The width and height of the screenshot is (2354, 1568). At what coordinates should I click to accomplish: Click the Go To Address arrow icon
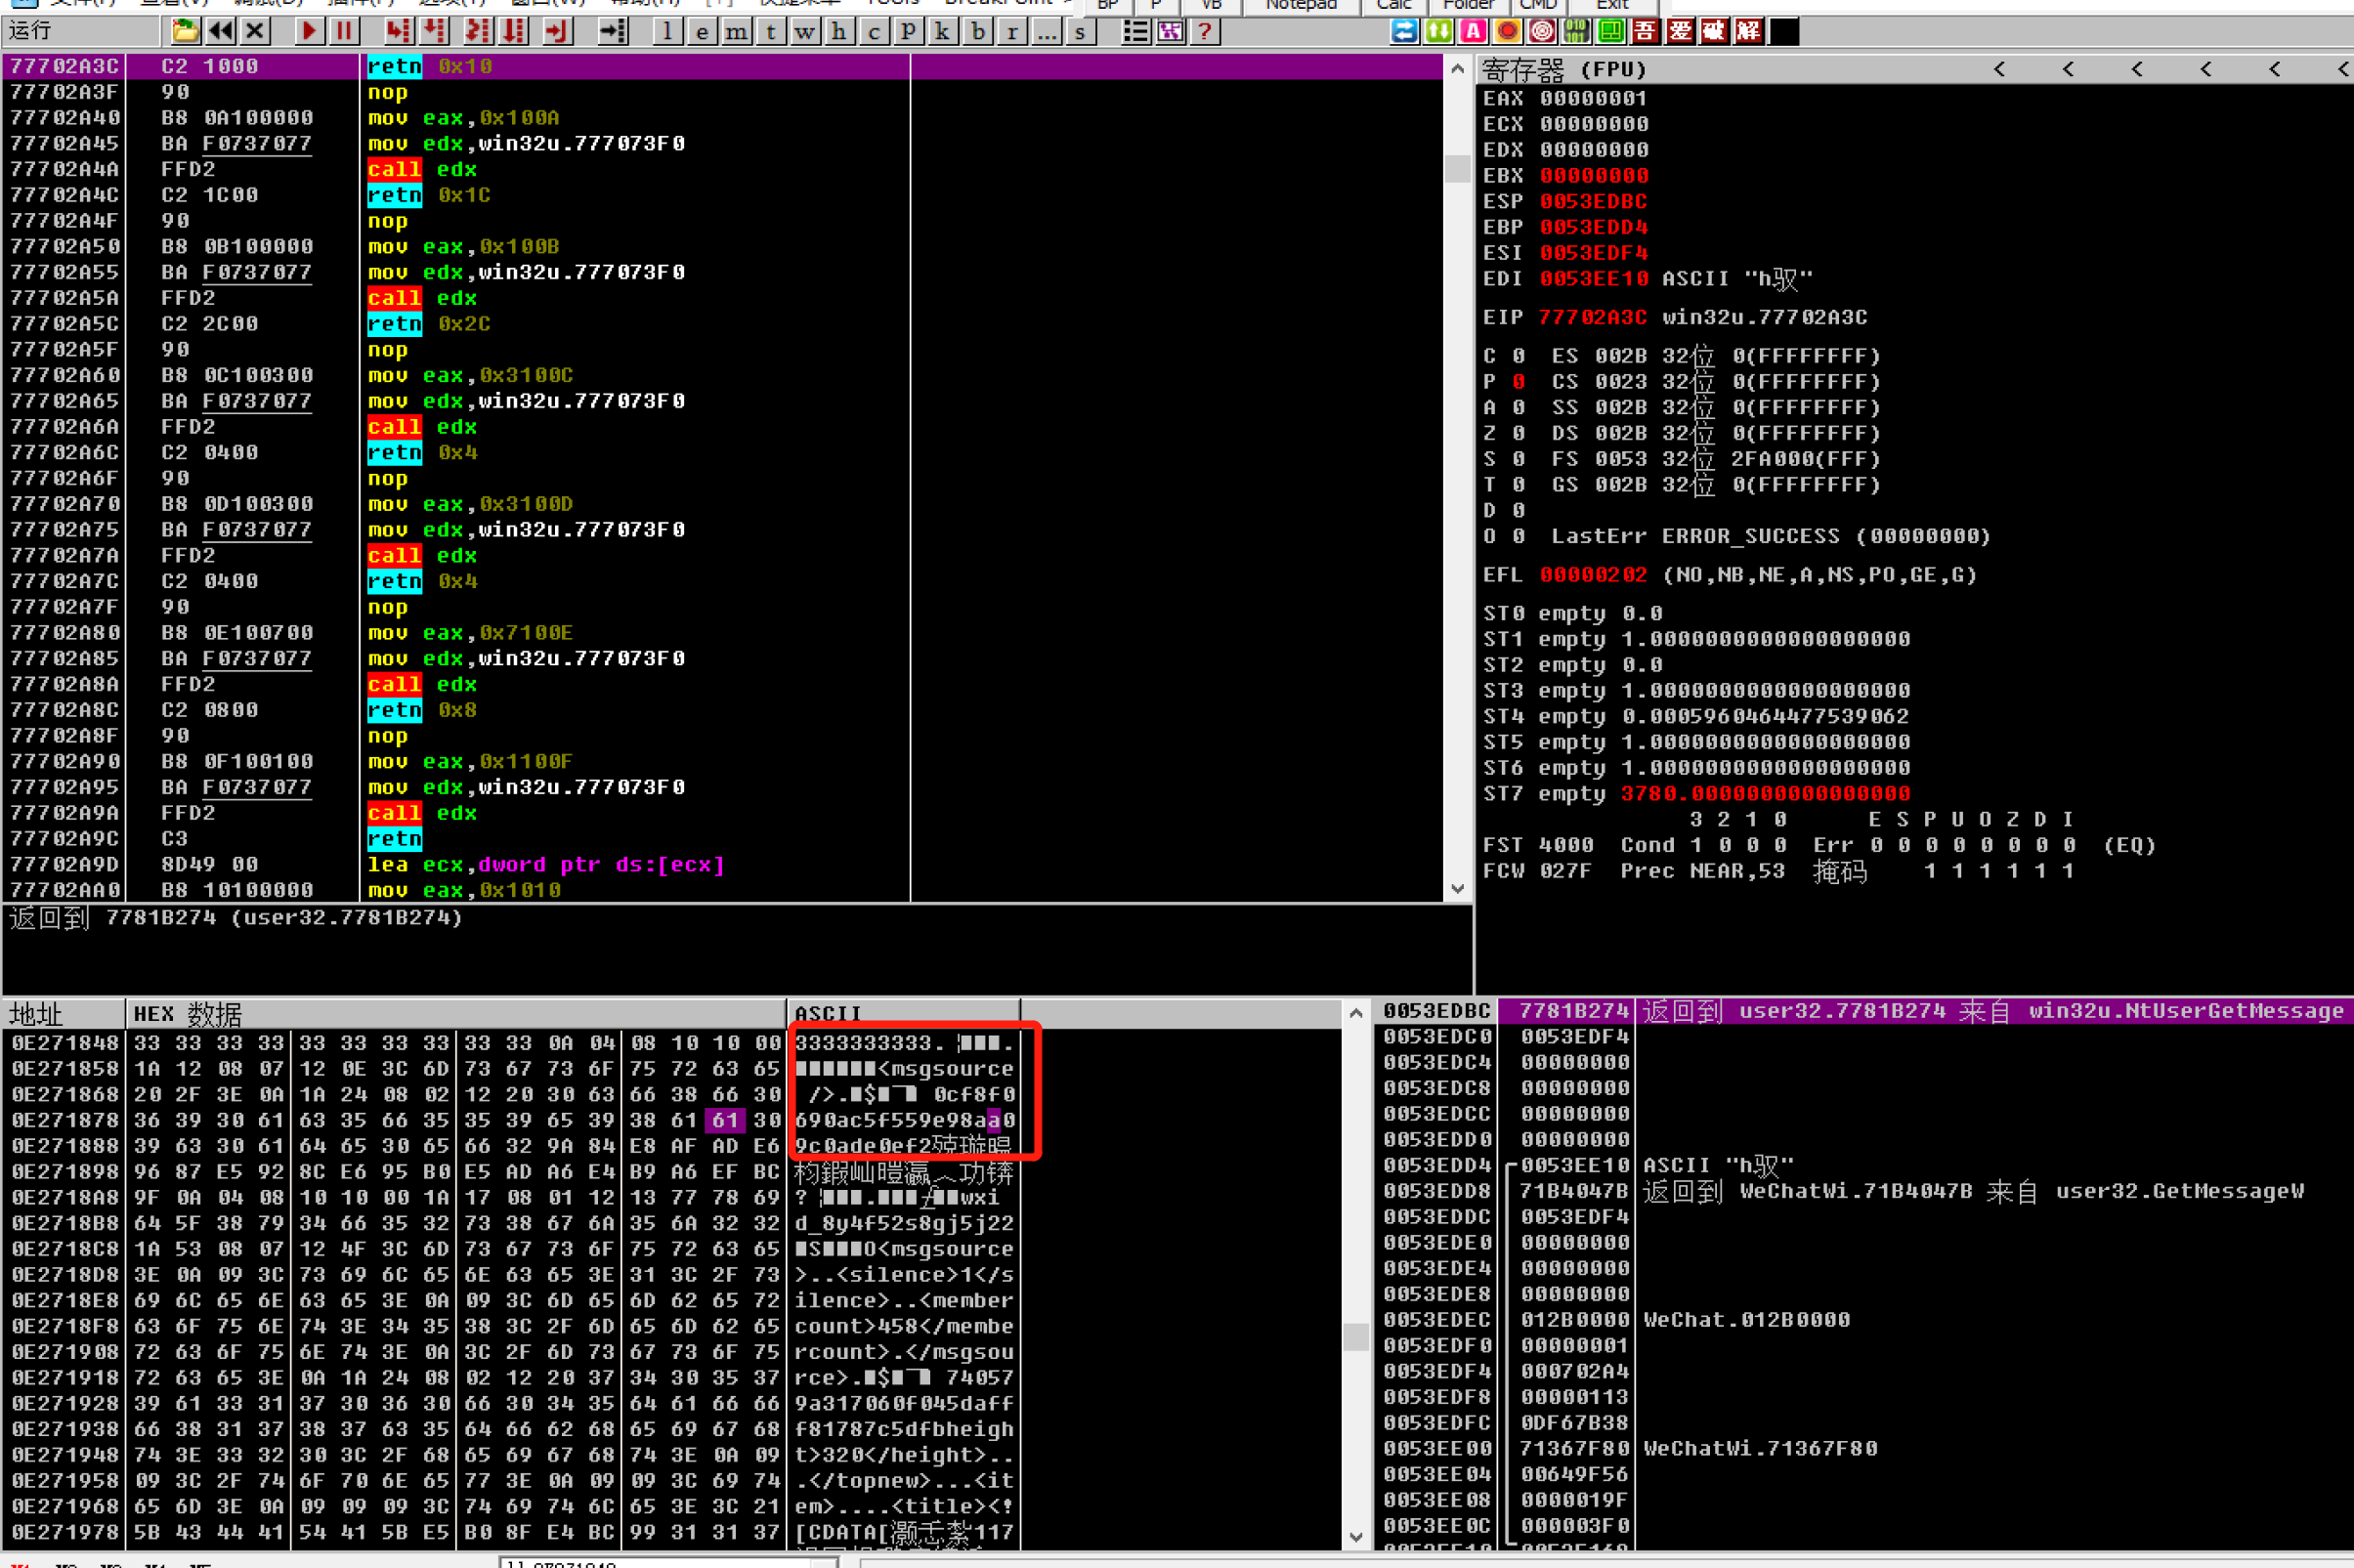click(x=612, y=31)
